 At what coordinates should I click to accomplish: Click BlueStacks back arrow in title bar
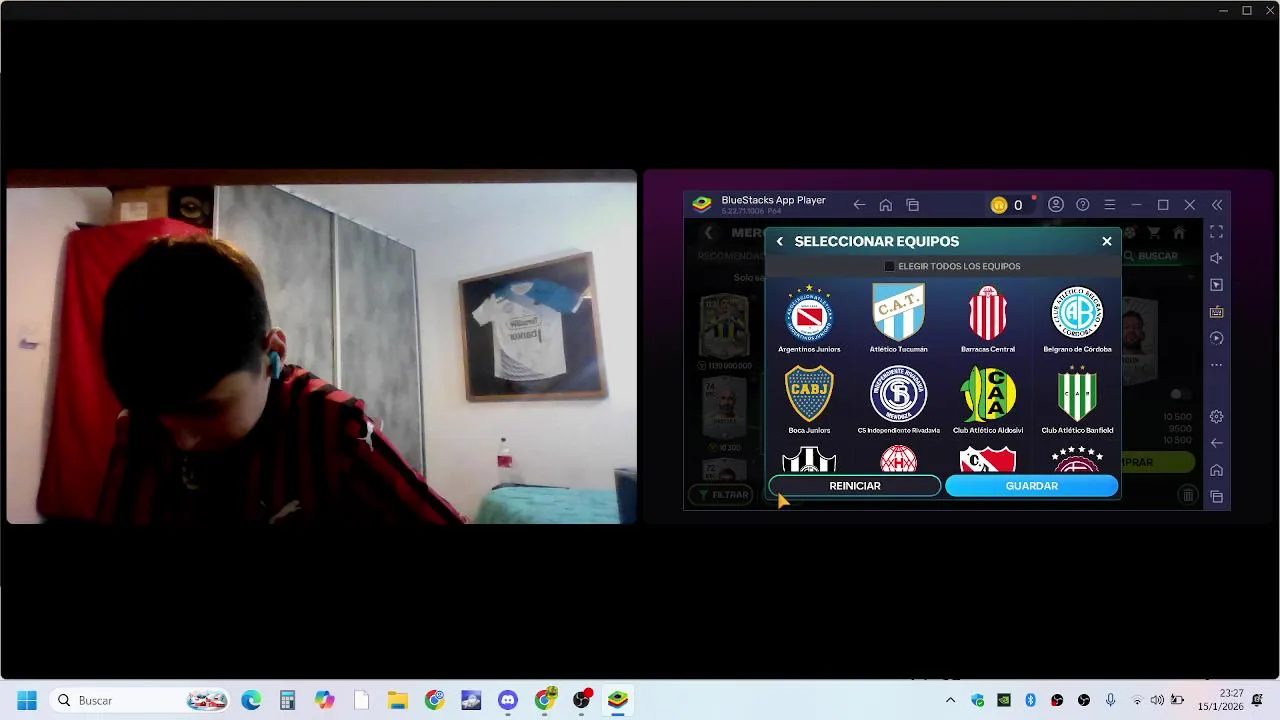pyautogui.click(x=859, y=205)
